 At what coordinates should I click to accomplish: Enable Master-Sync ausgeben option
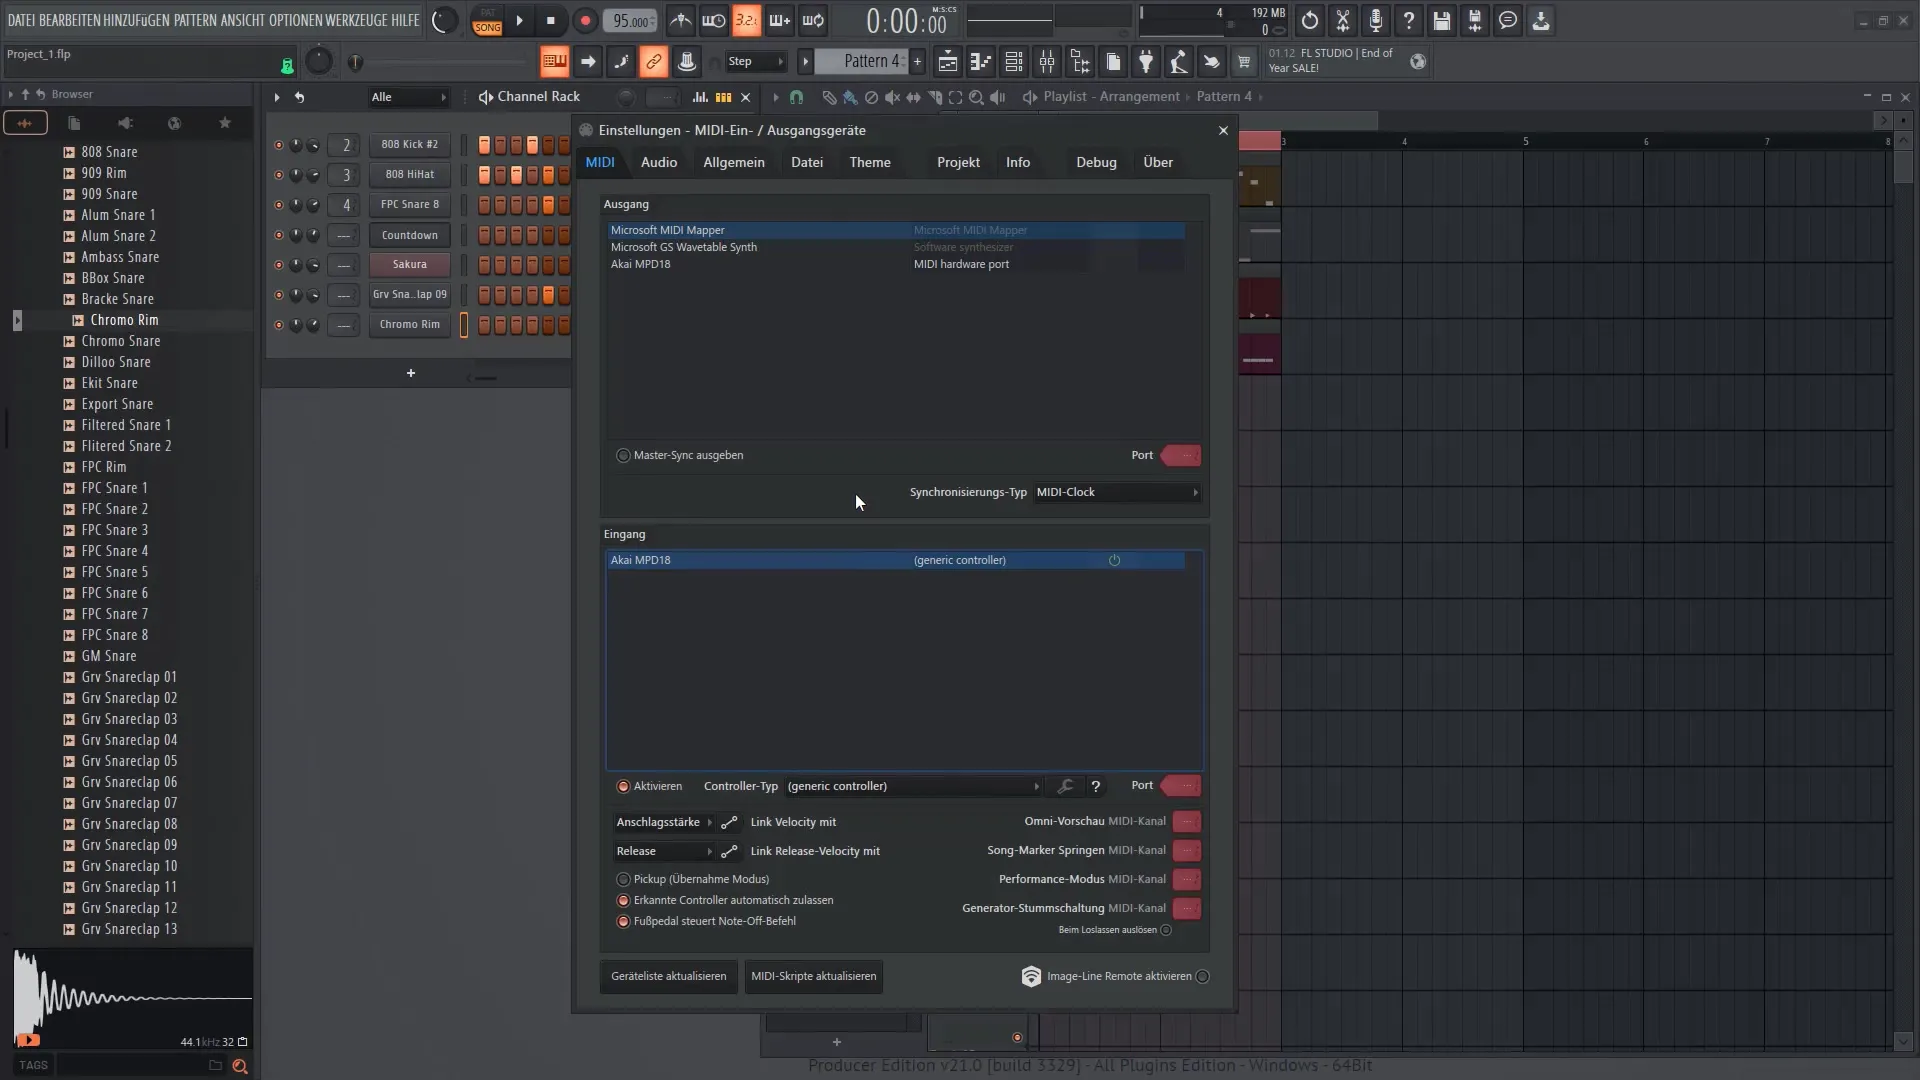pyautogui.click(x=623, y=455)
